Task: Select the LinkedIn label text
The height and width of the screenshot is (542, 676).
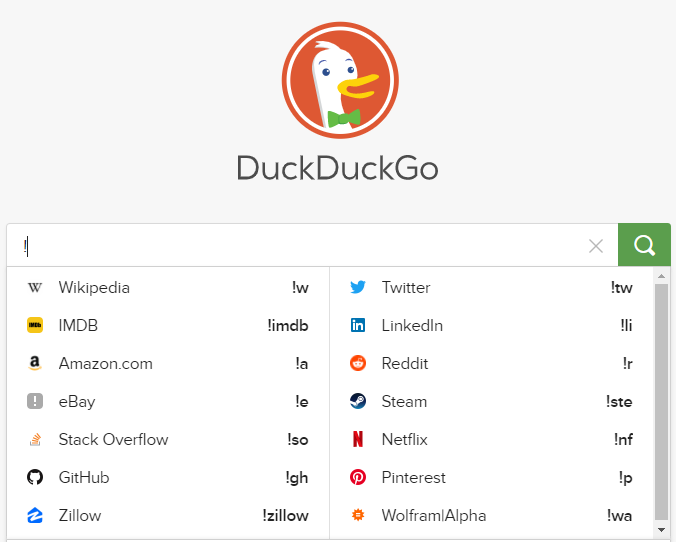Action: tap(412, 326)
